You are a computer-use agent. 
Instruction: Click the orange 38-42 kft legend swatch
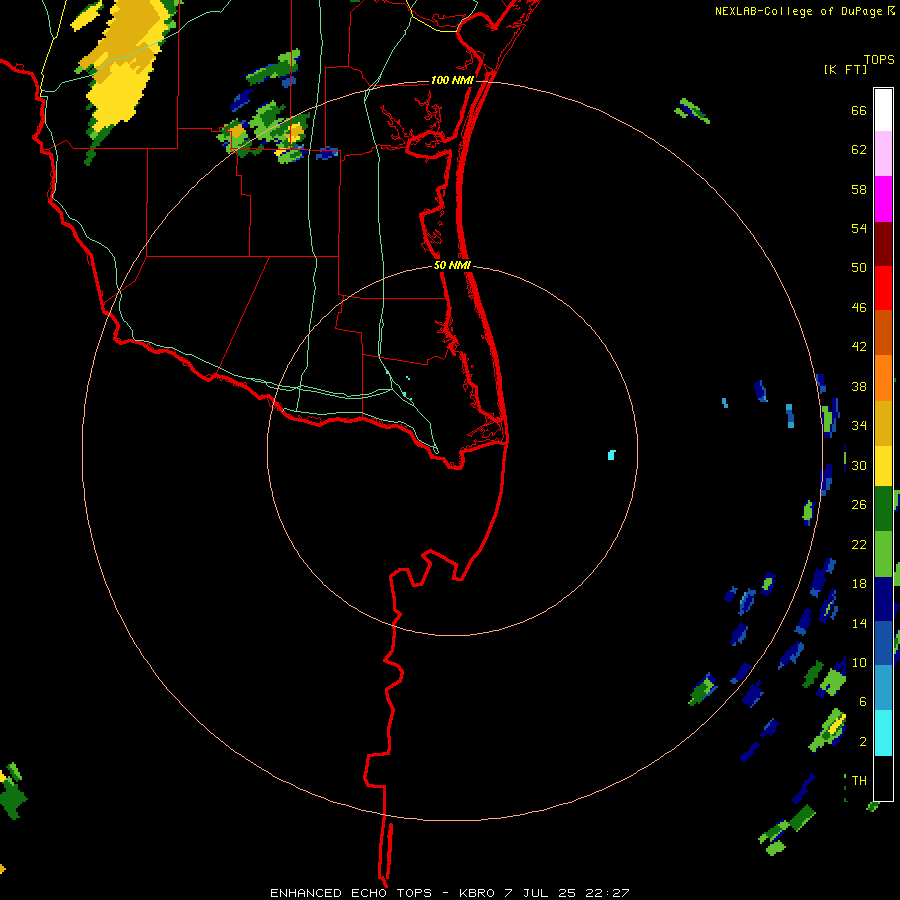click(883, 378)
